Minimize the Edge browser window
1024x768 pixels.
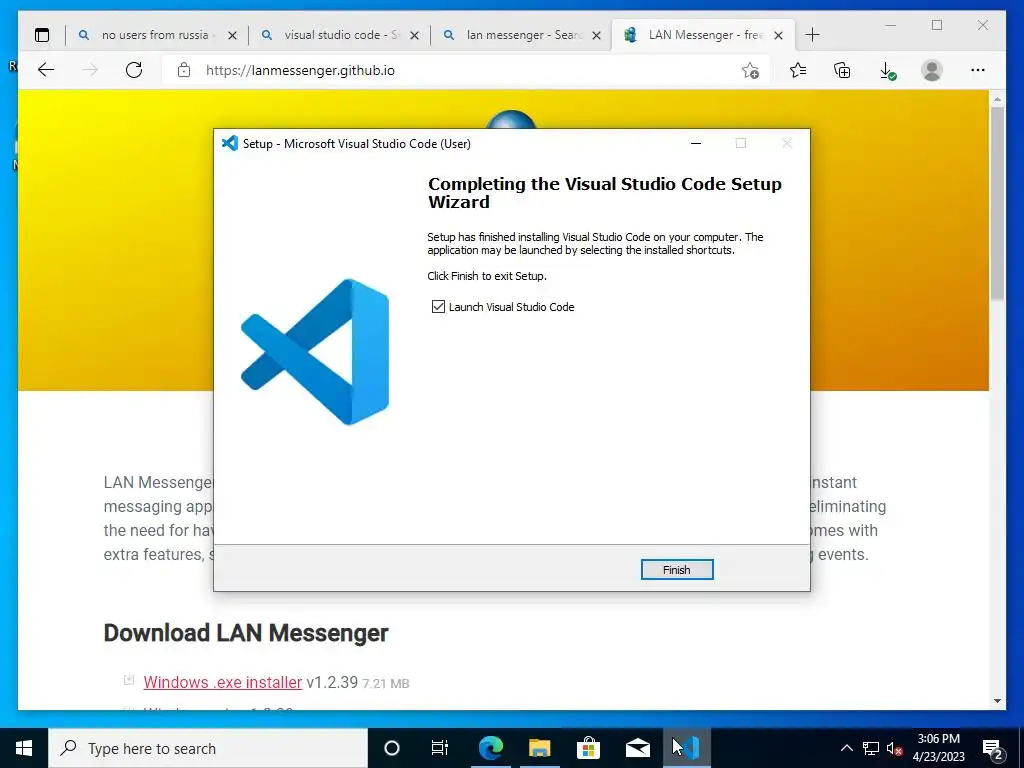coord(891,25)
